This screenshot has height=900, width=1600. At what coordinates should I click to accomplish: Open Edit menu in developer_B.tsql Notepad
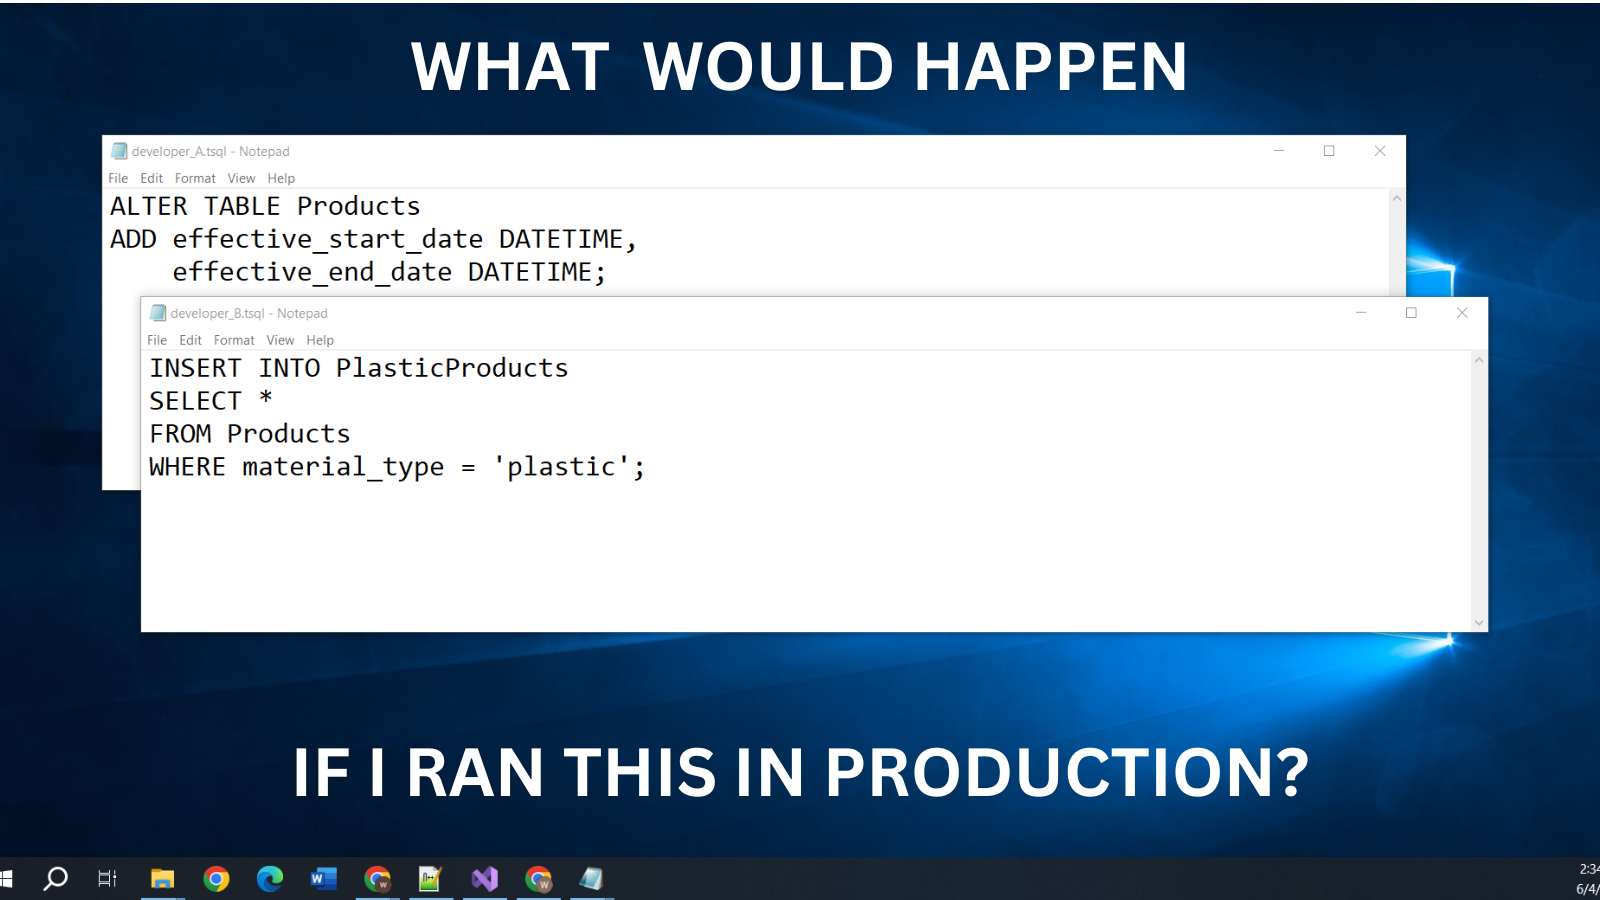click(x=190, y=340)
